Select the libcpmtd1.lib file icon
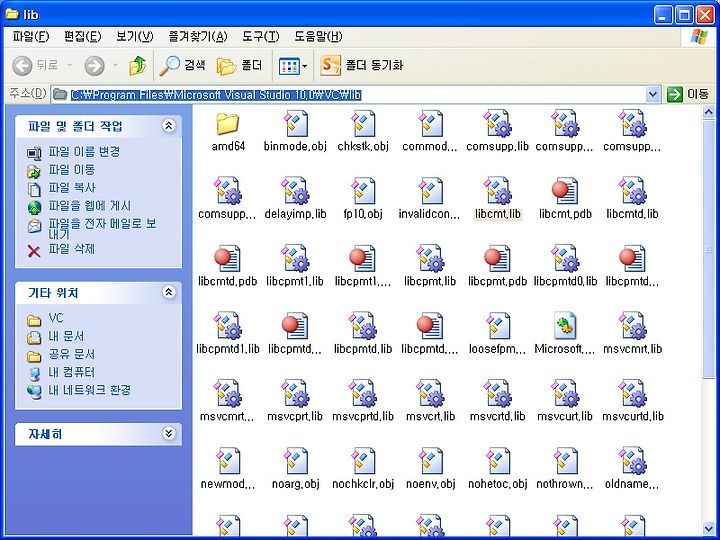 [228, 326]
